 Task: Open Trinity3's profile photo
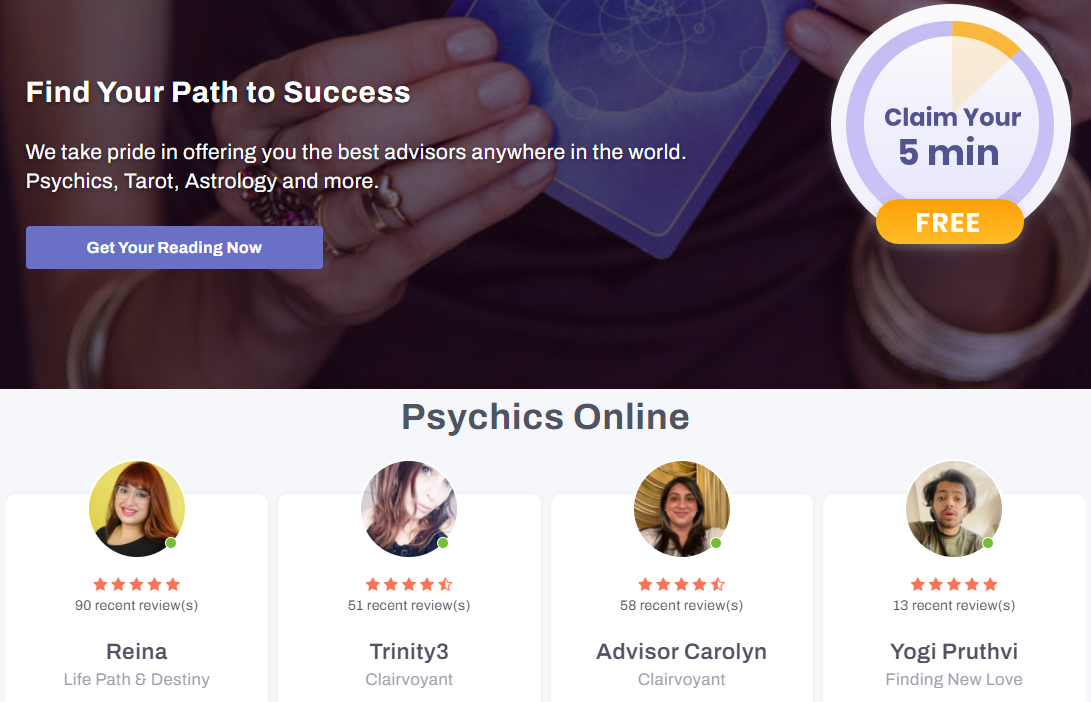pyautogui.click(x=409, y=509)
